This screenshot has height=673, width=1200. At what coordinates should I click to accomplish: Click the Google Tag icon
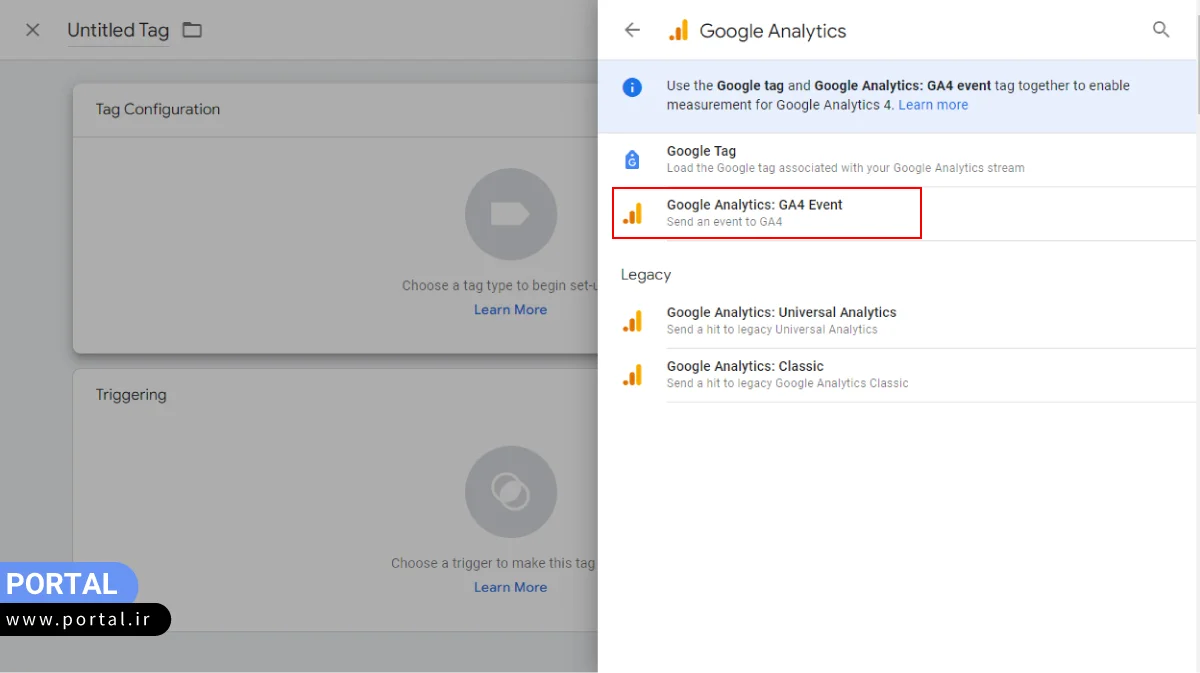632,158
